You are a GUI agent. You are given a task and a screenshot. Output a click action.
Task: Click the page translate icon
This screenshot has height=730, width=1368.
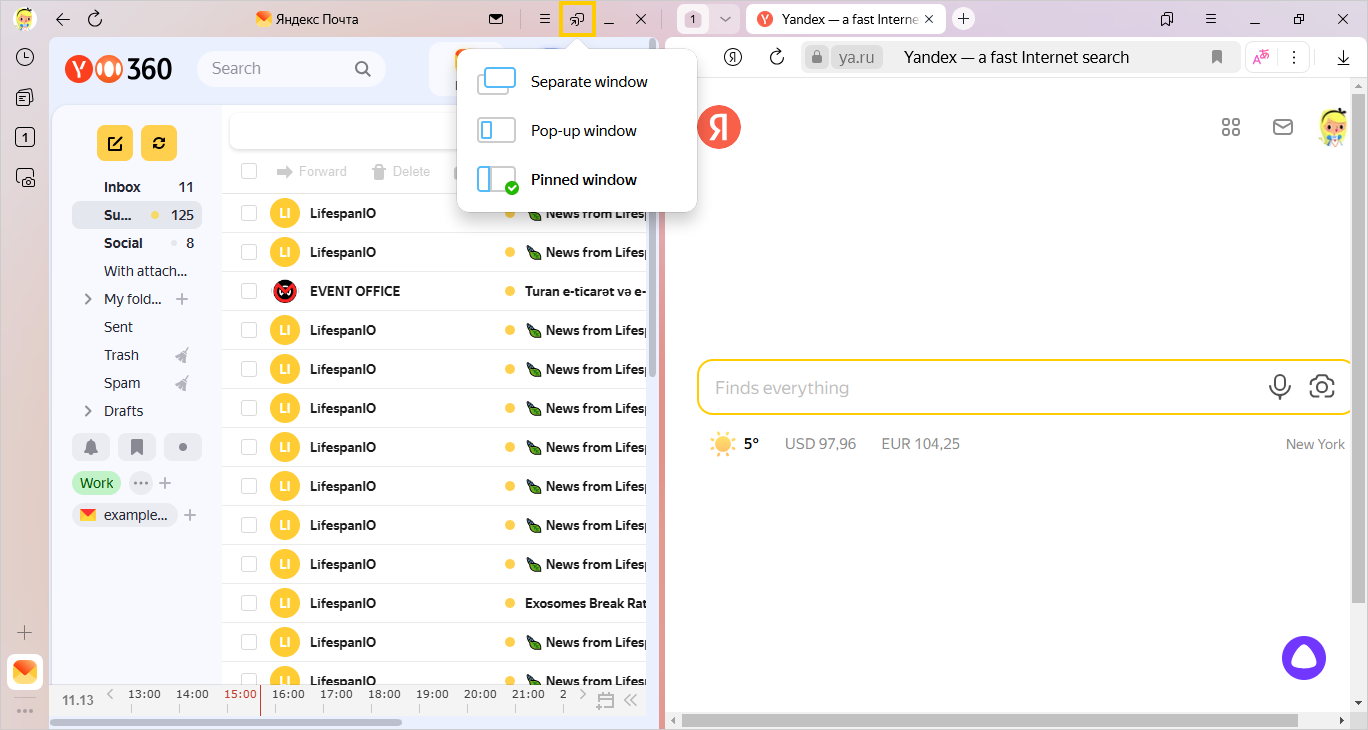point(1261,58)
